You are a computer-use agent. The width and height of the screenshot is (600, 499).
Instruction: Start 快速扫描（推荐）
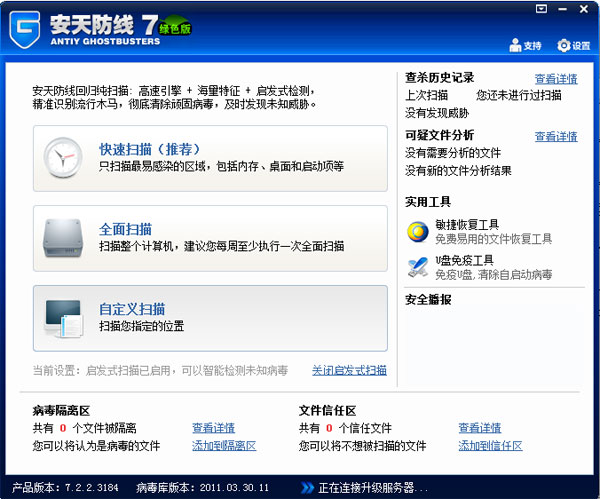210,158
